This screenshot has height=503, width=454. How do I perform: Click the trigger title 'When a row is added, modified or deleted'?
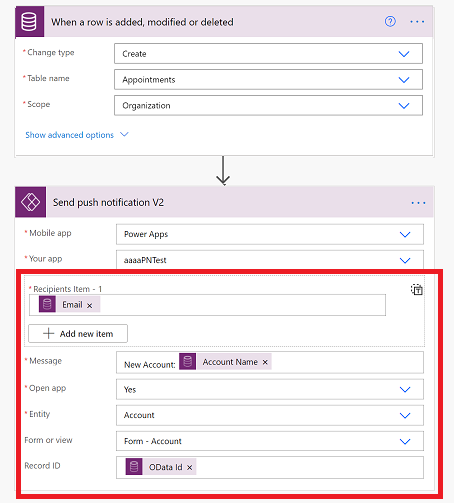tap(142, 22)
